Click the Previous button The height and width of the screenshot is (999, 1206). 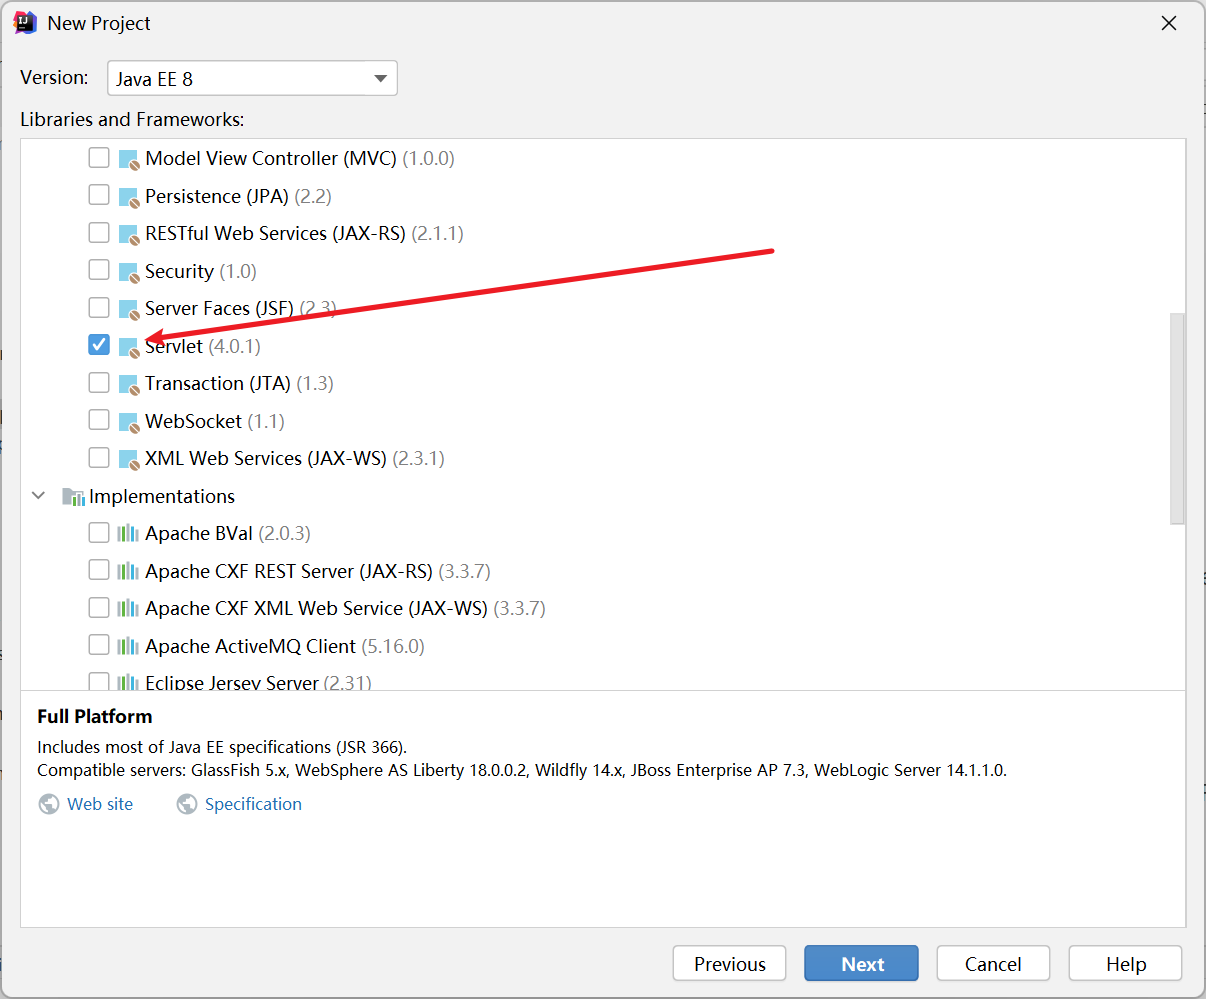730,964
